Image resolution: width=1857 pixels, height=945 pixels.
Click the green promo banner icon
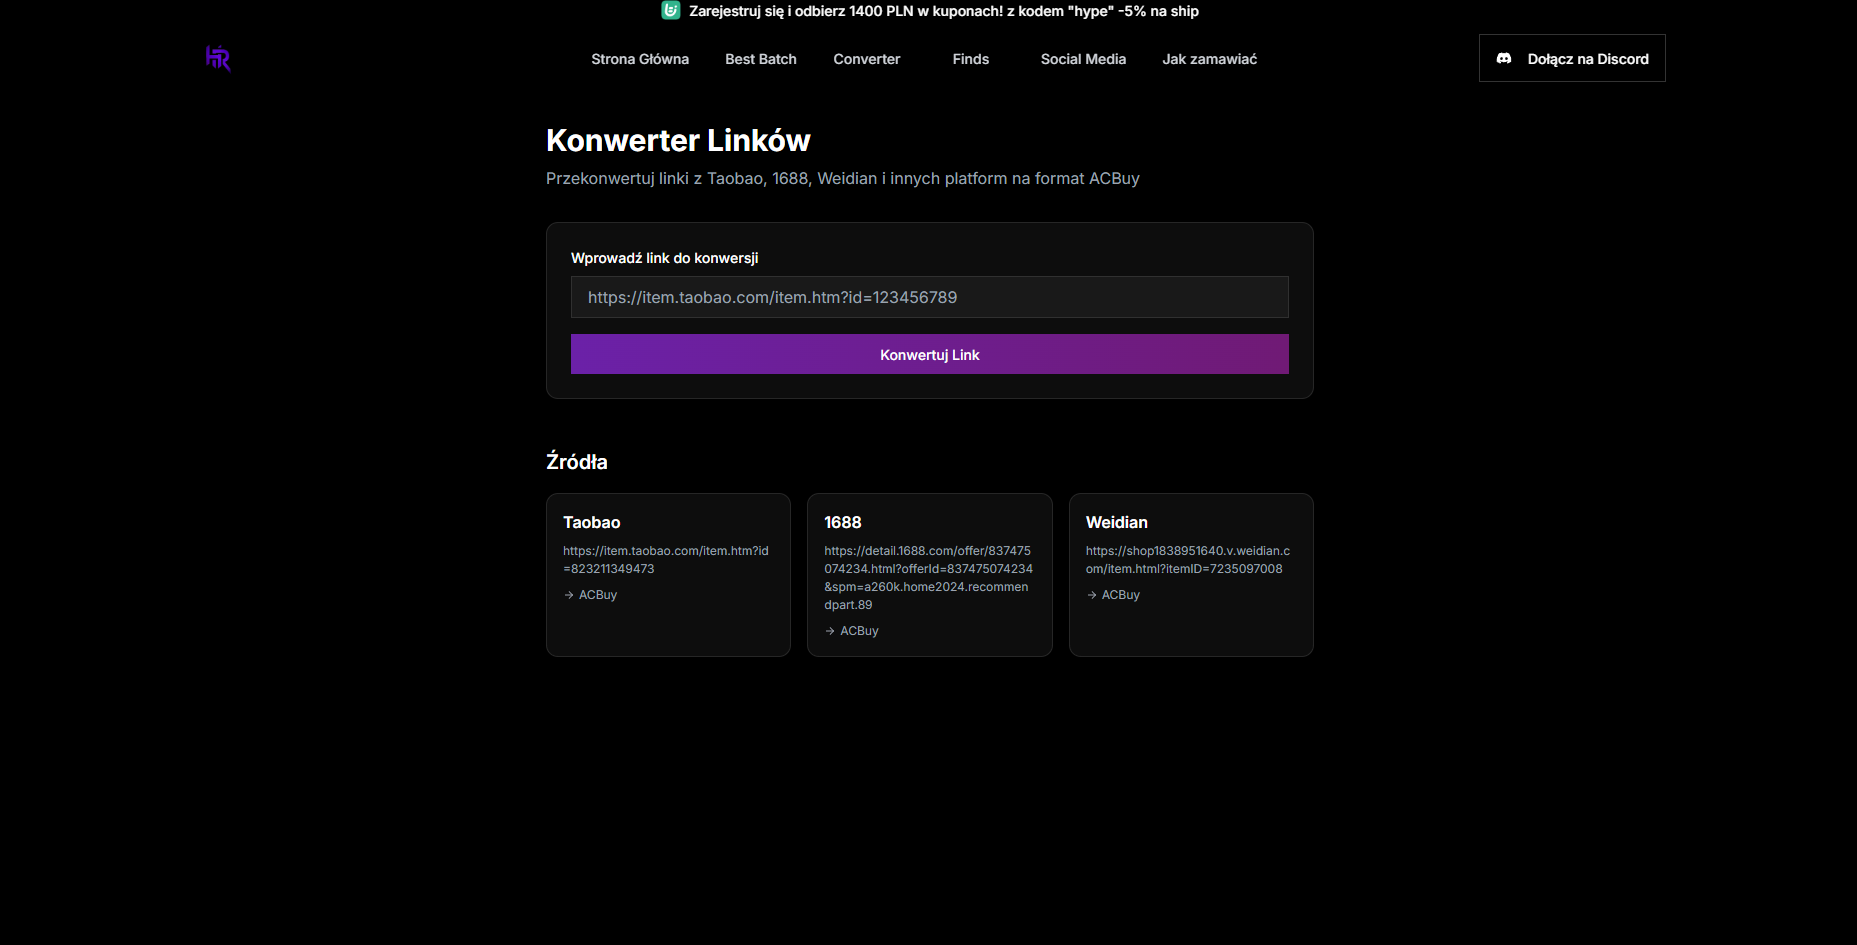[x=671, y=10]
